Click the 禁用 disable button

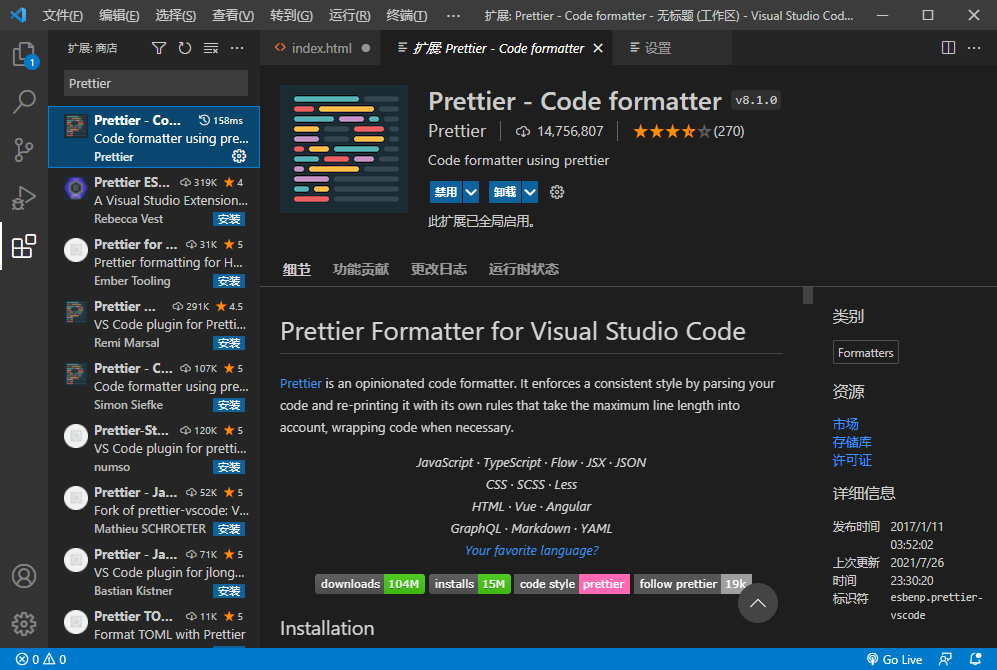tap(446, 192)
